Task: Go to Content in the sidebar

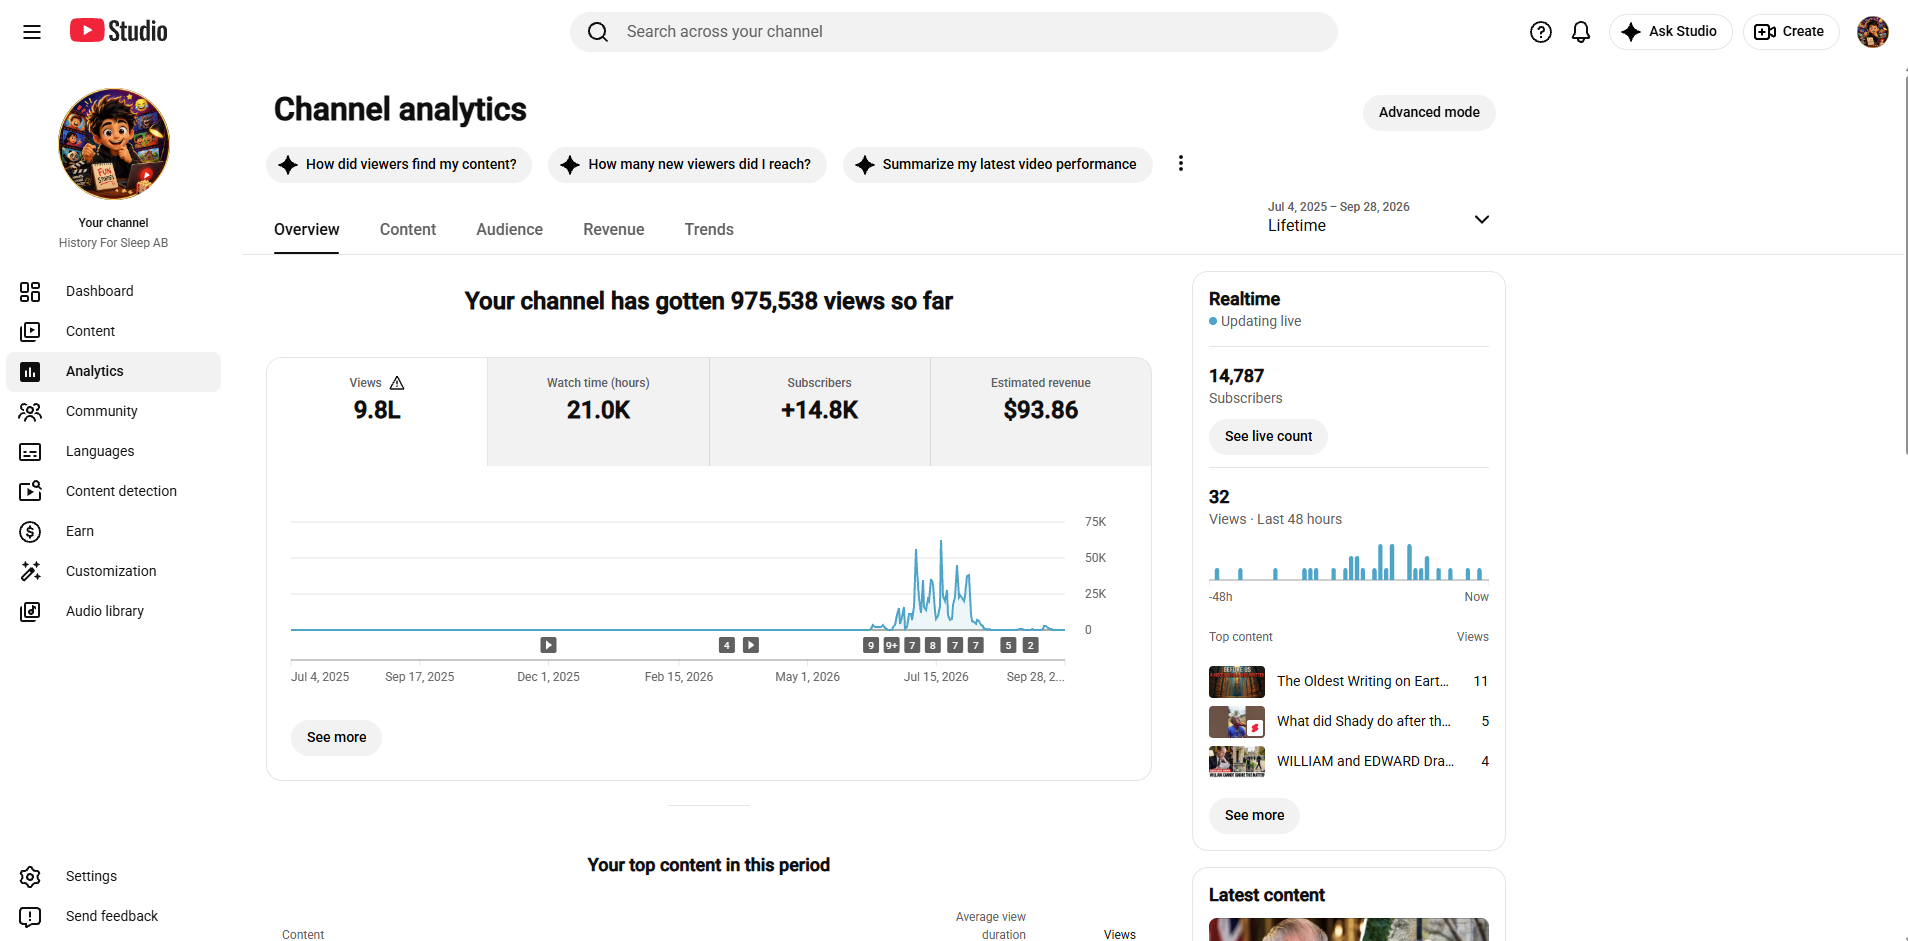Action: (x=113, y=331)
